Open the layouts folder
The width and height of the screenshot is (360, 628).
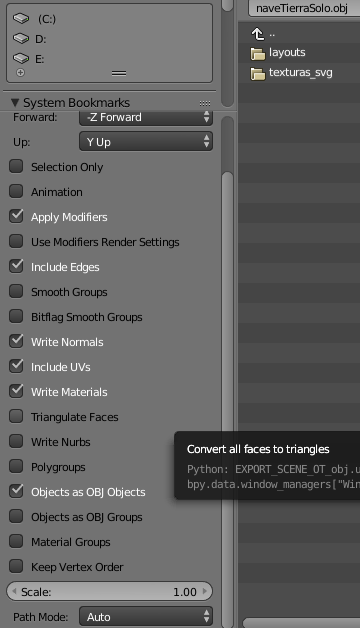pyautogui.click(x=287, y=52)
